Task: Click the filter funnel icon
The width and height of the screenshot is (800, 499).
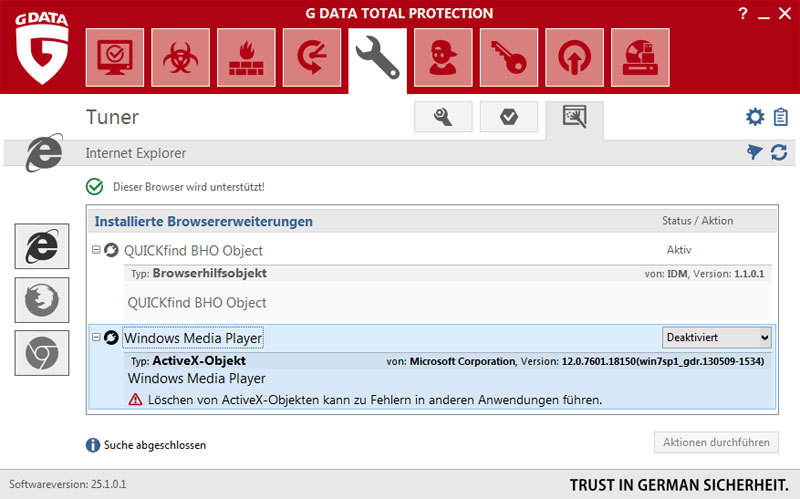Action: (754, 152)
